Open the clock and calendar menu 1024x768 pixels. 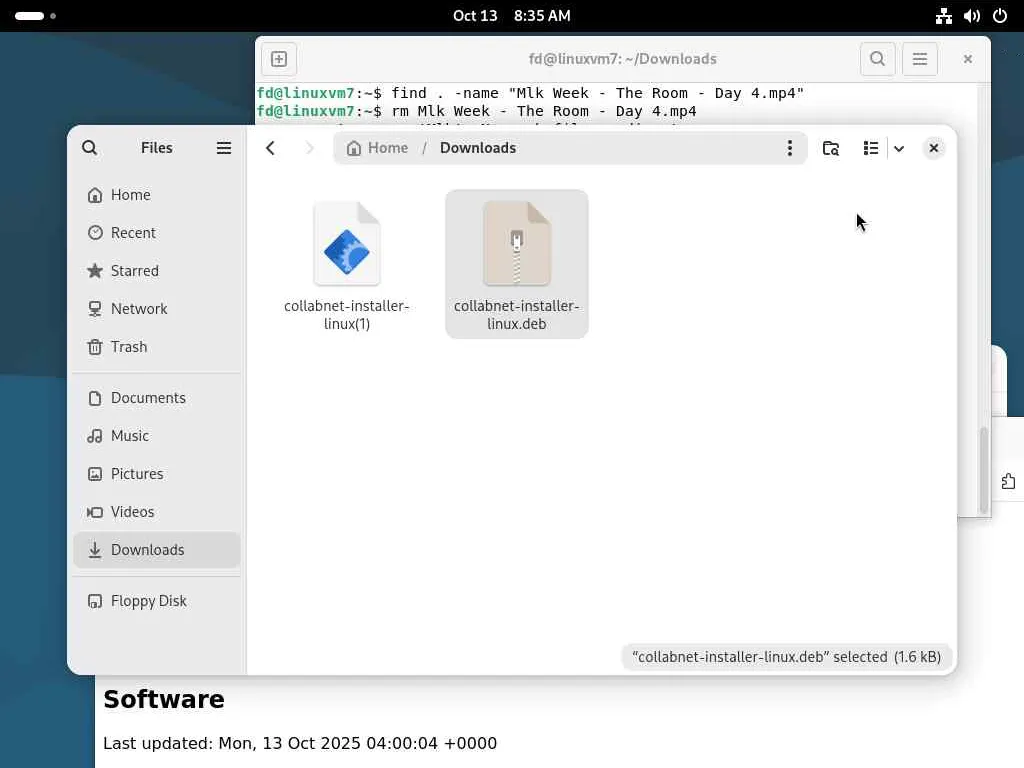click(512, 16)
